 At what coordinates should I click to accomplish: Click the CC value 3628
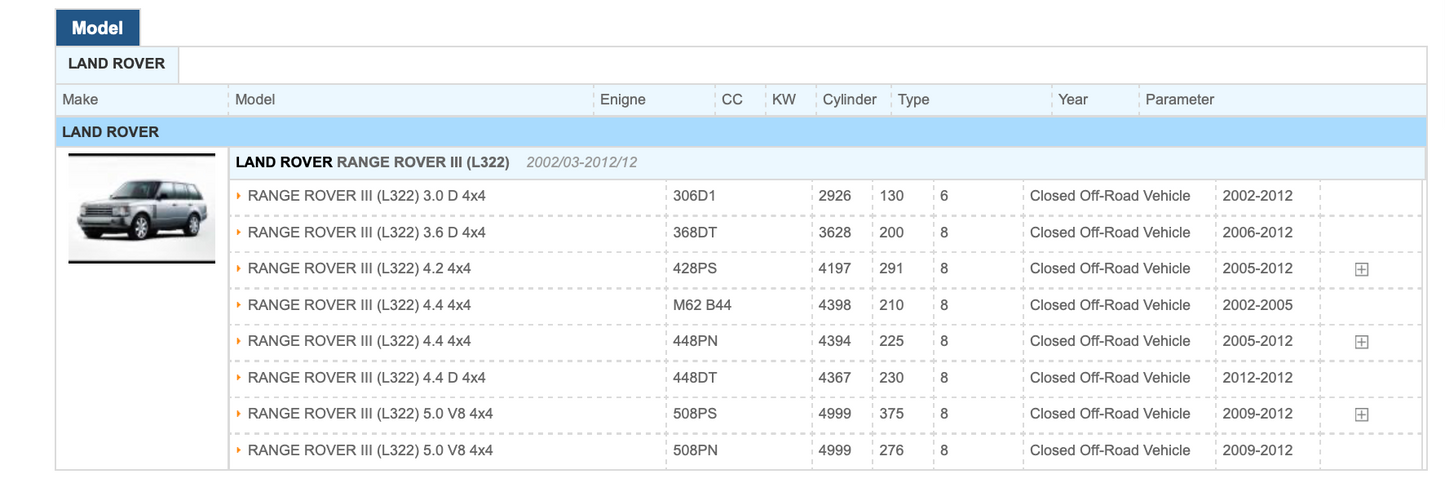[835, 232]
